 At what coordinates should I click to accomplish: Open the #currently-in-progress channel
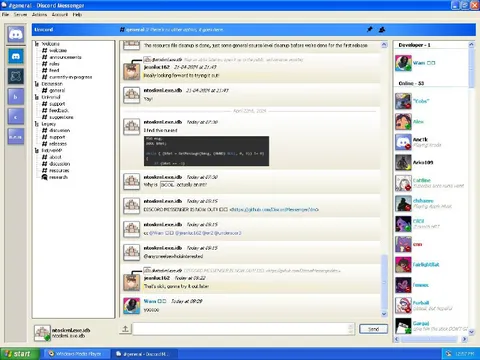67,77
